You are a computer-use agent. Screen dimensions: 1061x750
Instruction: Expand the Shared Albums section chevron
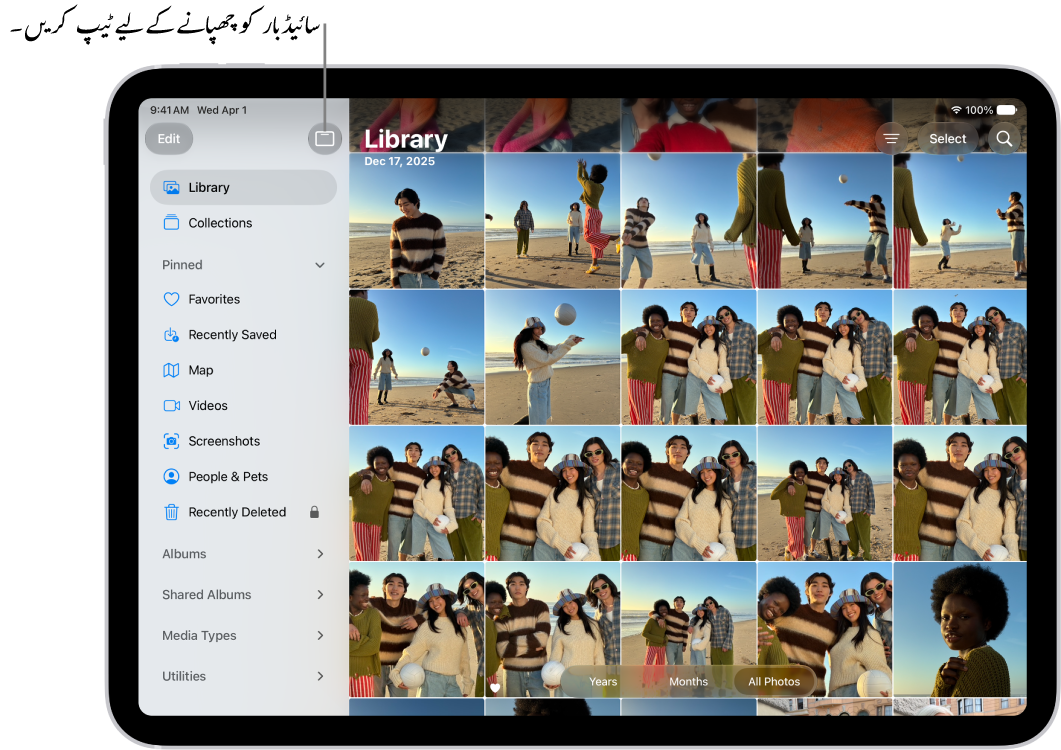320,594
